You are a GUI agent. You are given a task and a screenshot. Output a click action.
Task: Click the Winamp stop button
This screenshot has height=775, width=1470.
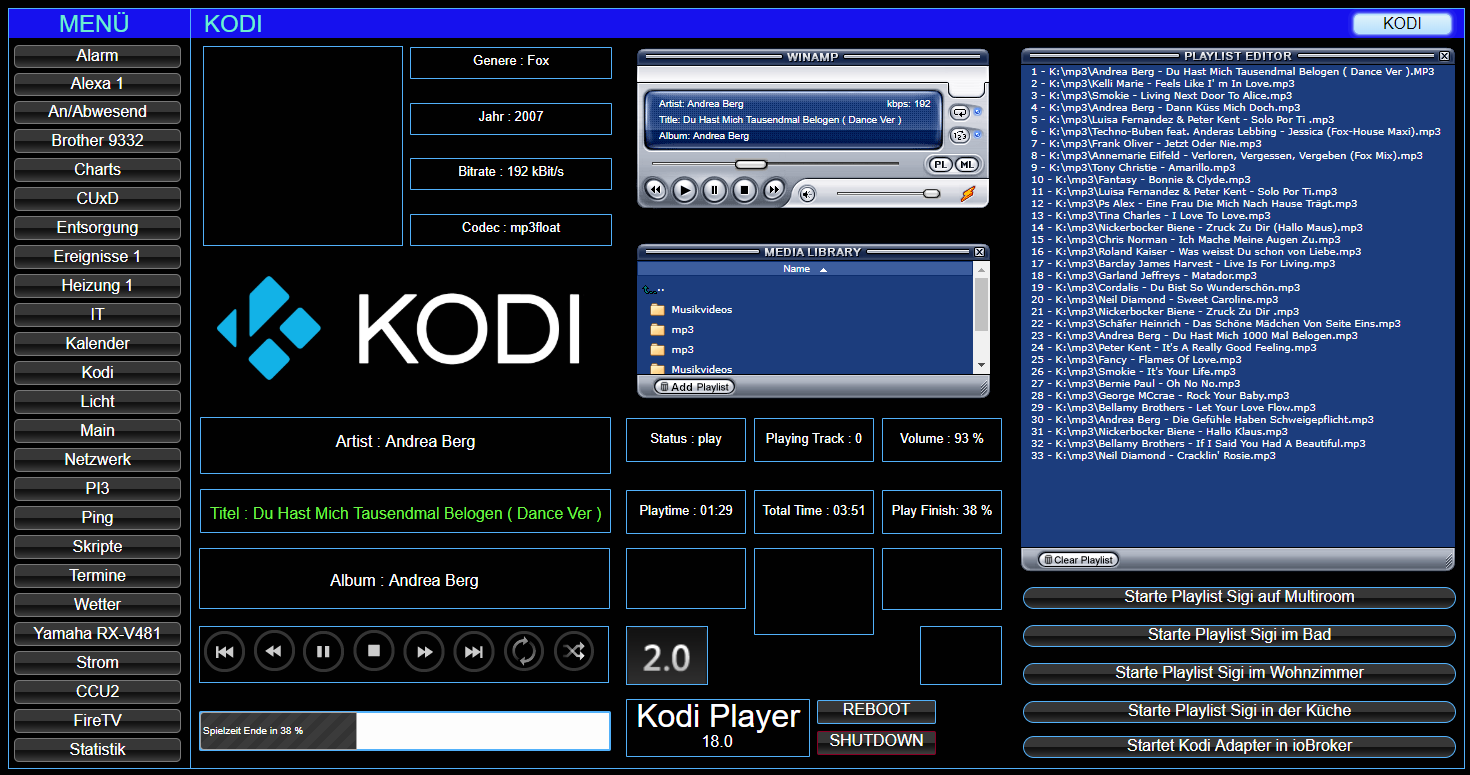744,190
